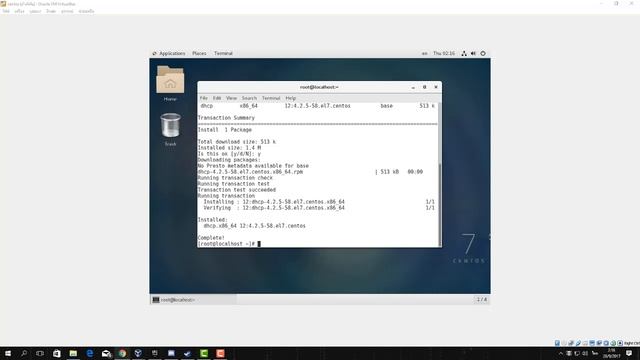Open the Terminal menu in terminal menubar
The width and height of the screenshot is (640, 360).
[x=271, y=98]
